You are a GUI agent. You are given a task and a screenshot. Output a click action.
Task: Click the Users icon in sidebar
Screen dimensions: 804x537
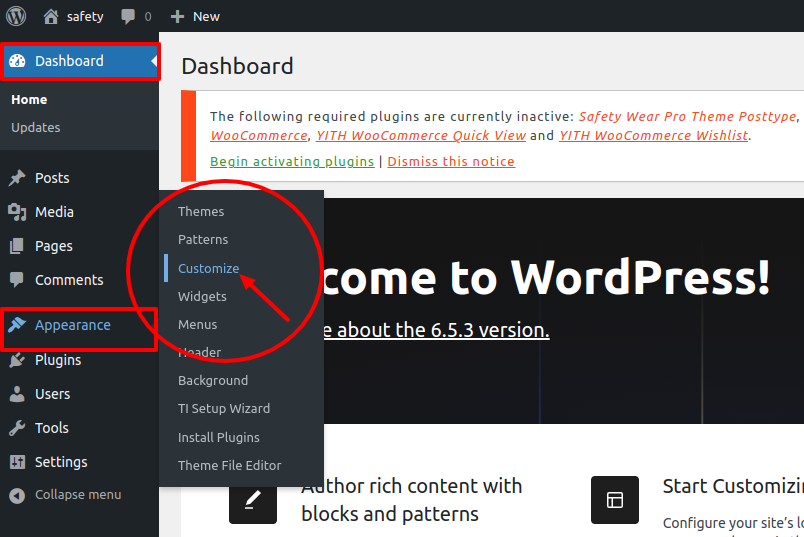click(x=17, y=394)
